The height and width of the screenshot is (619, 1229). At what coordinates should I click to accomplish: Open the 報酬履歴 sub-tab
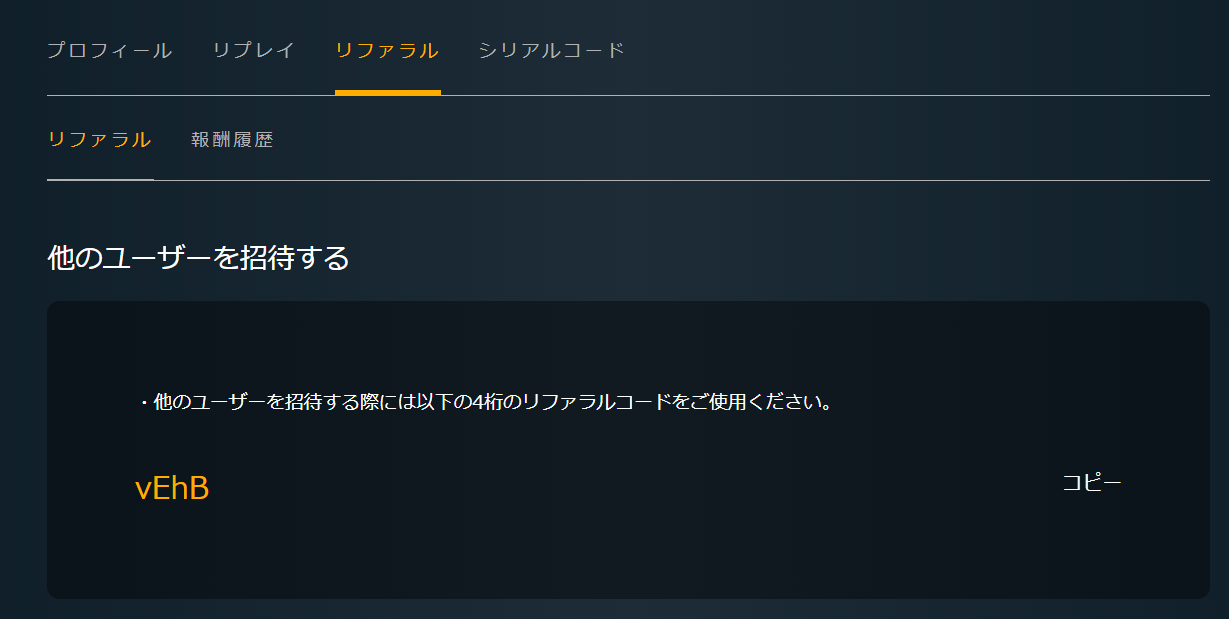232,140
